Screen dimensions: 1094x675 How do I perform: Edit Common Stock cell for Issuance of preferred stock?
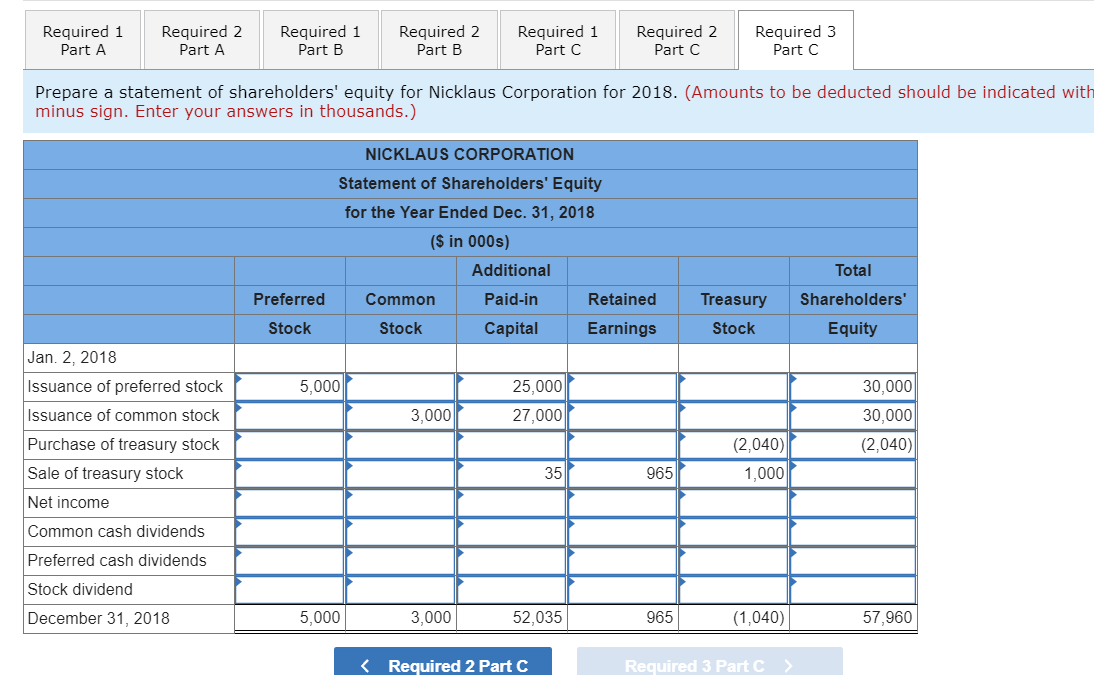pos(400,387)
